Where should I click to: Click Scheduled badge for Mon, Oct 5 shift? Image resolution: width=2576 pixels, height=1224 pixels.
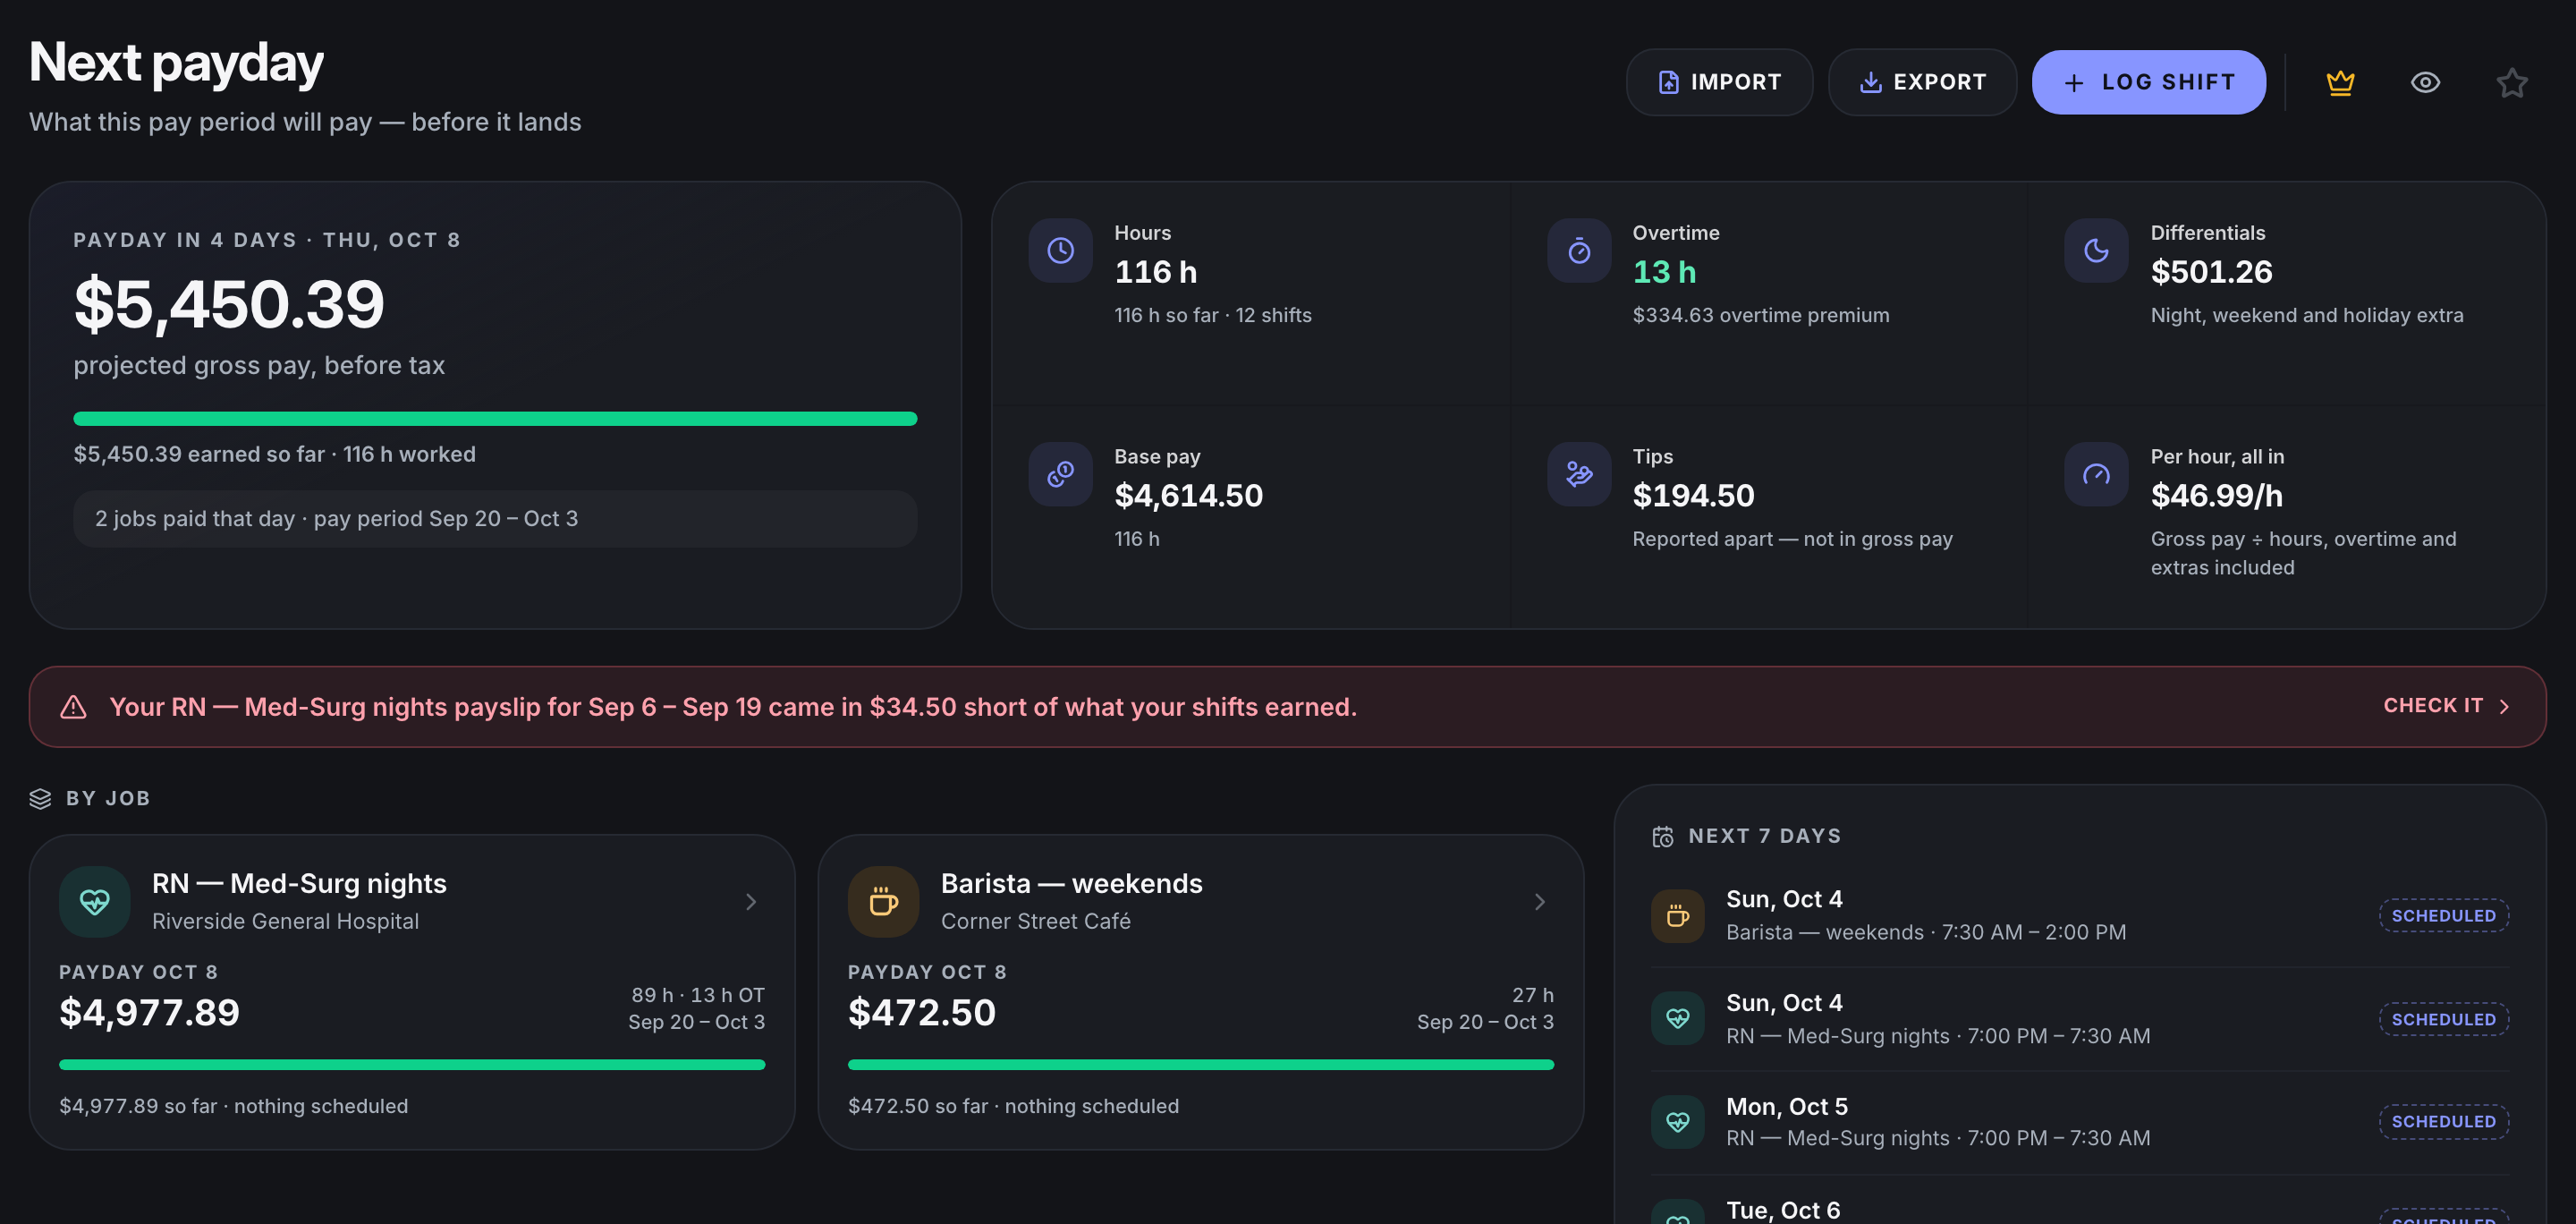coord(2443,1121)
